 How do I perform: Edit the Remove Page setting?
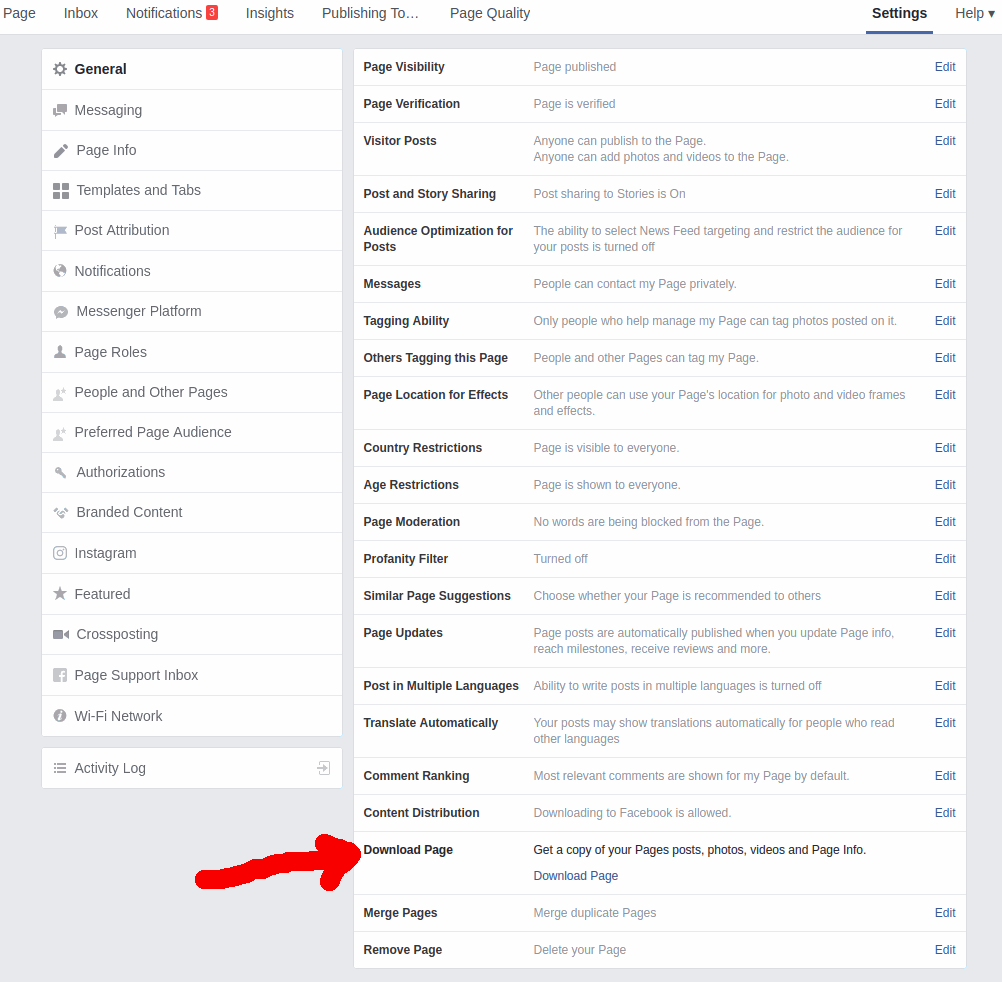click(944, 949)
